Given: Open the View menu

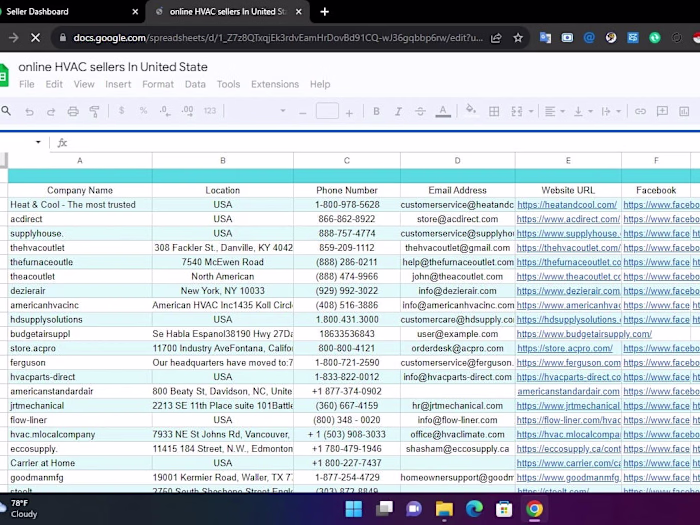Looking at the screenshot, I should click(x=84, y=84).
